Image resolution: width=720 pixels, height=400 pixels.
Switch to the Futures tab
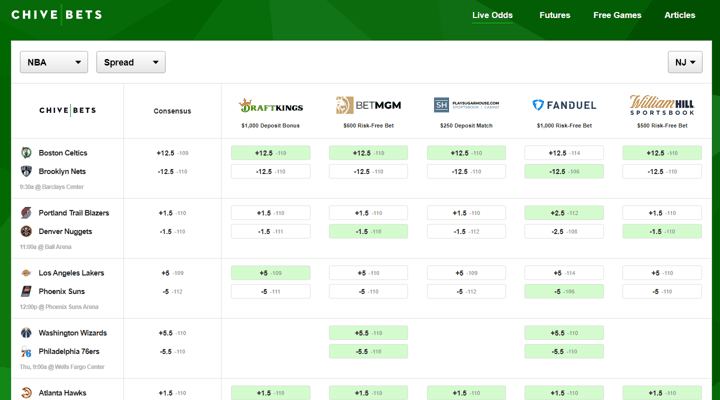pyautogui.click(x=555, y=15)
